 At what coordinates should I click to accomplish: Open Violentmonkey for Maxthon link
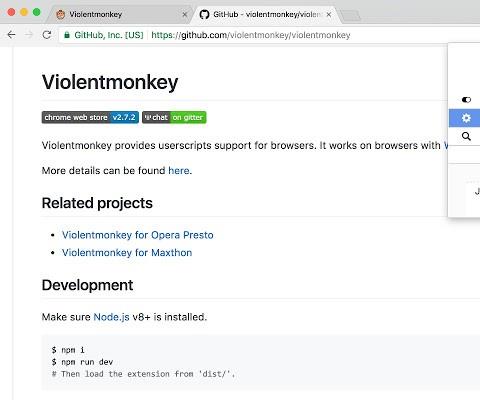click(127, 253)
